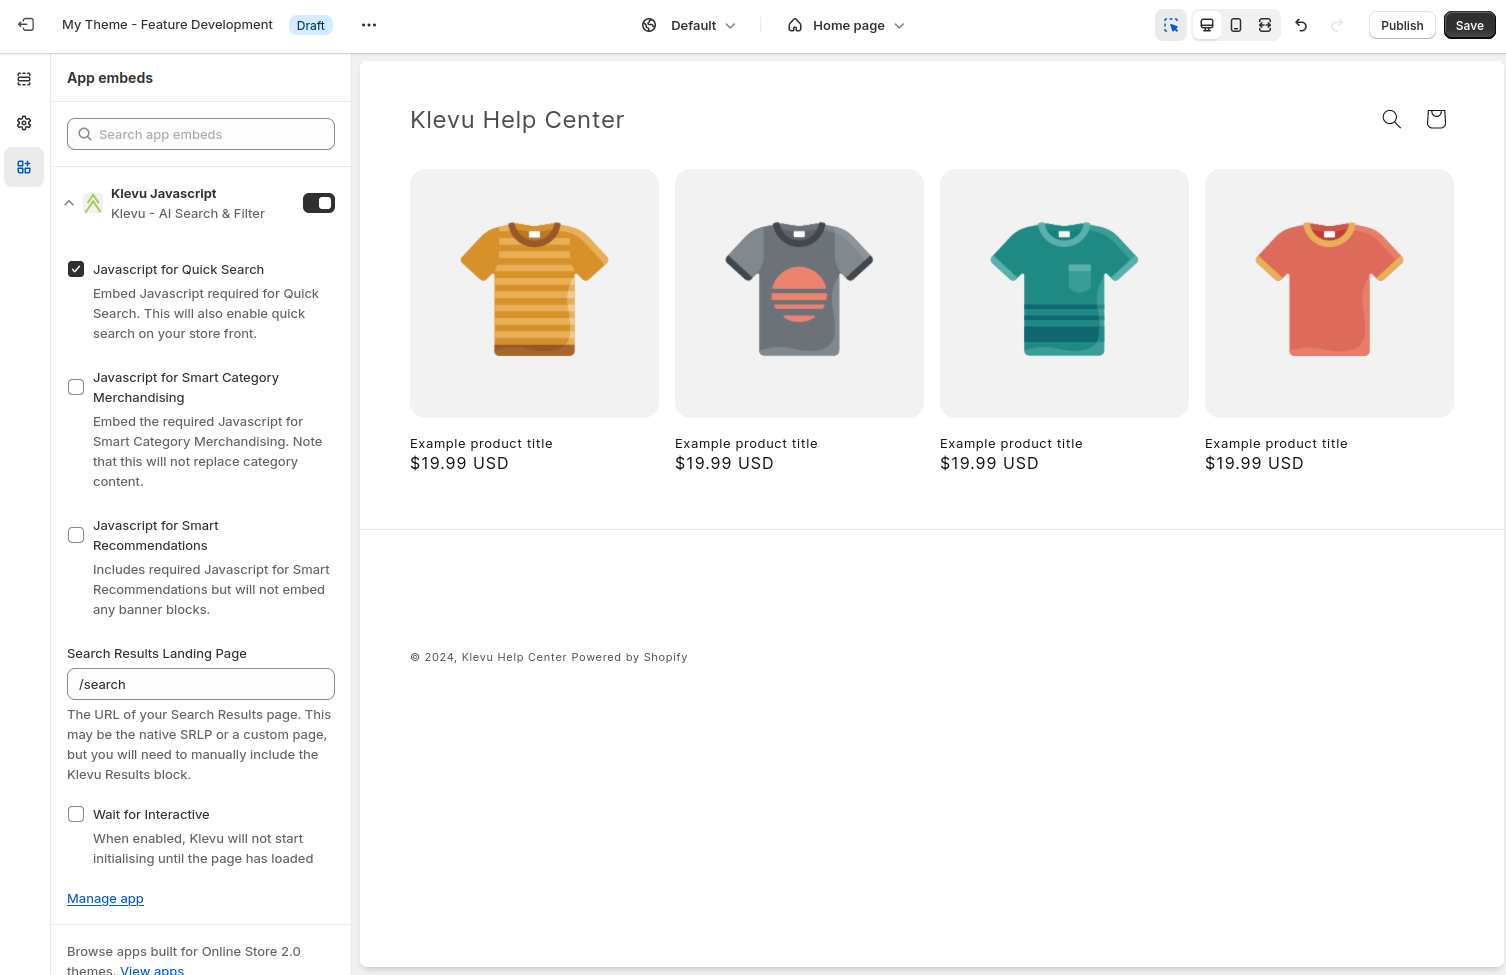
Task: Click the Klevu Help Center footer link
Action: [514, 657]
